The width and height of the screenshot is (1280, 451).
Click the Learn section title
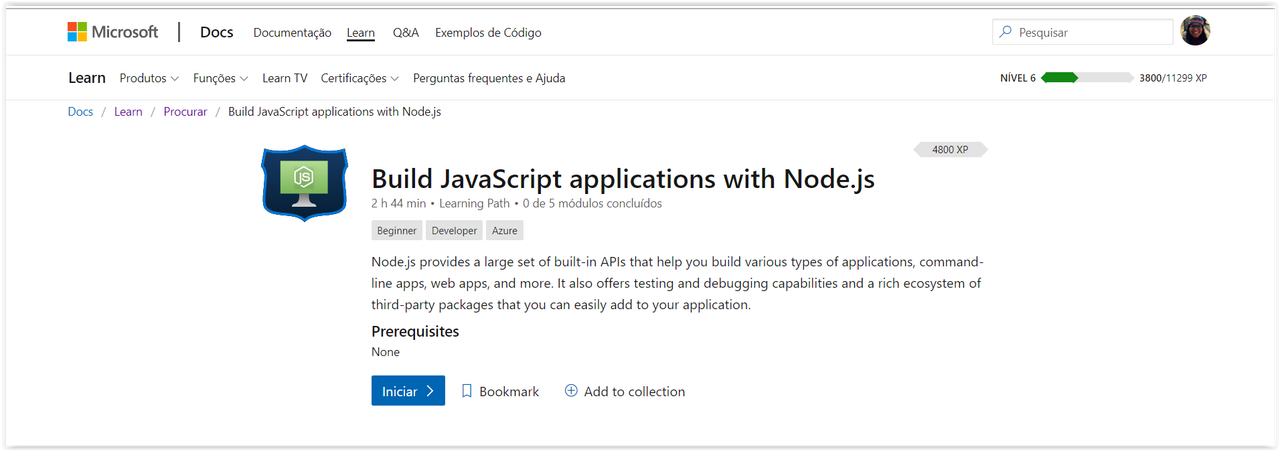pos(87,78)
